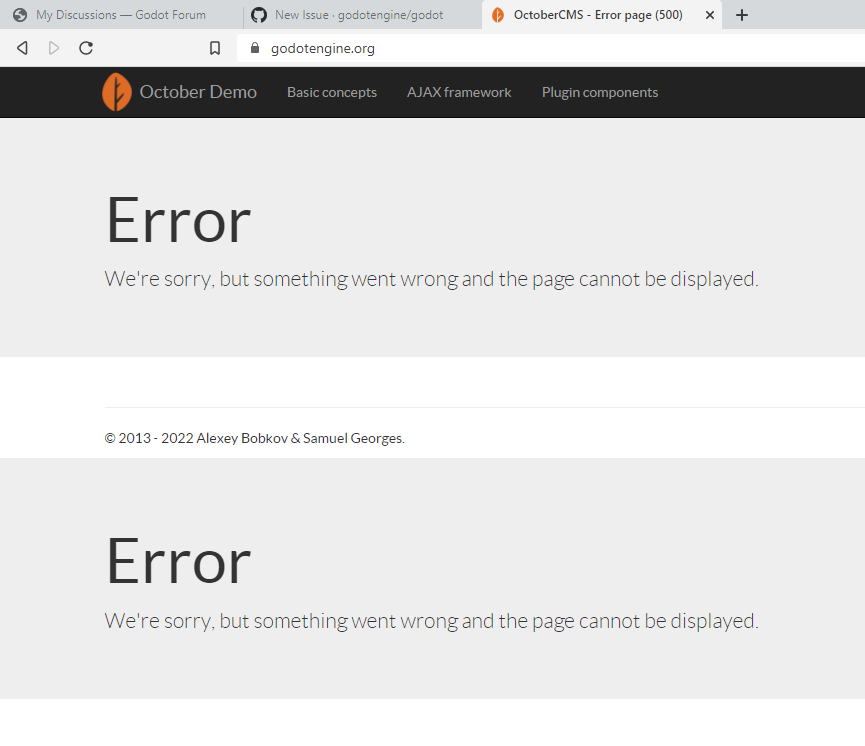Click the large Error heading
Viewport: 865px width, 746px height.
pyautogui.click(x=177, y=220)
